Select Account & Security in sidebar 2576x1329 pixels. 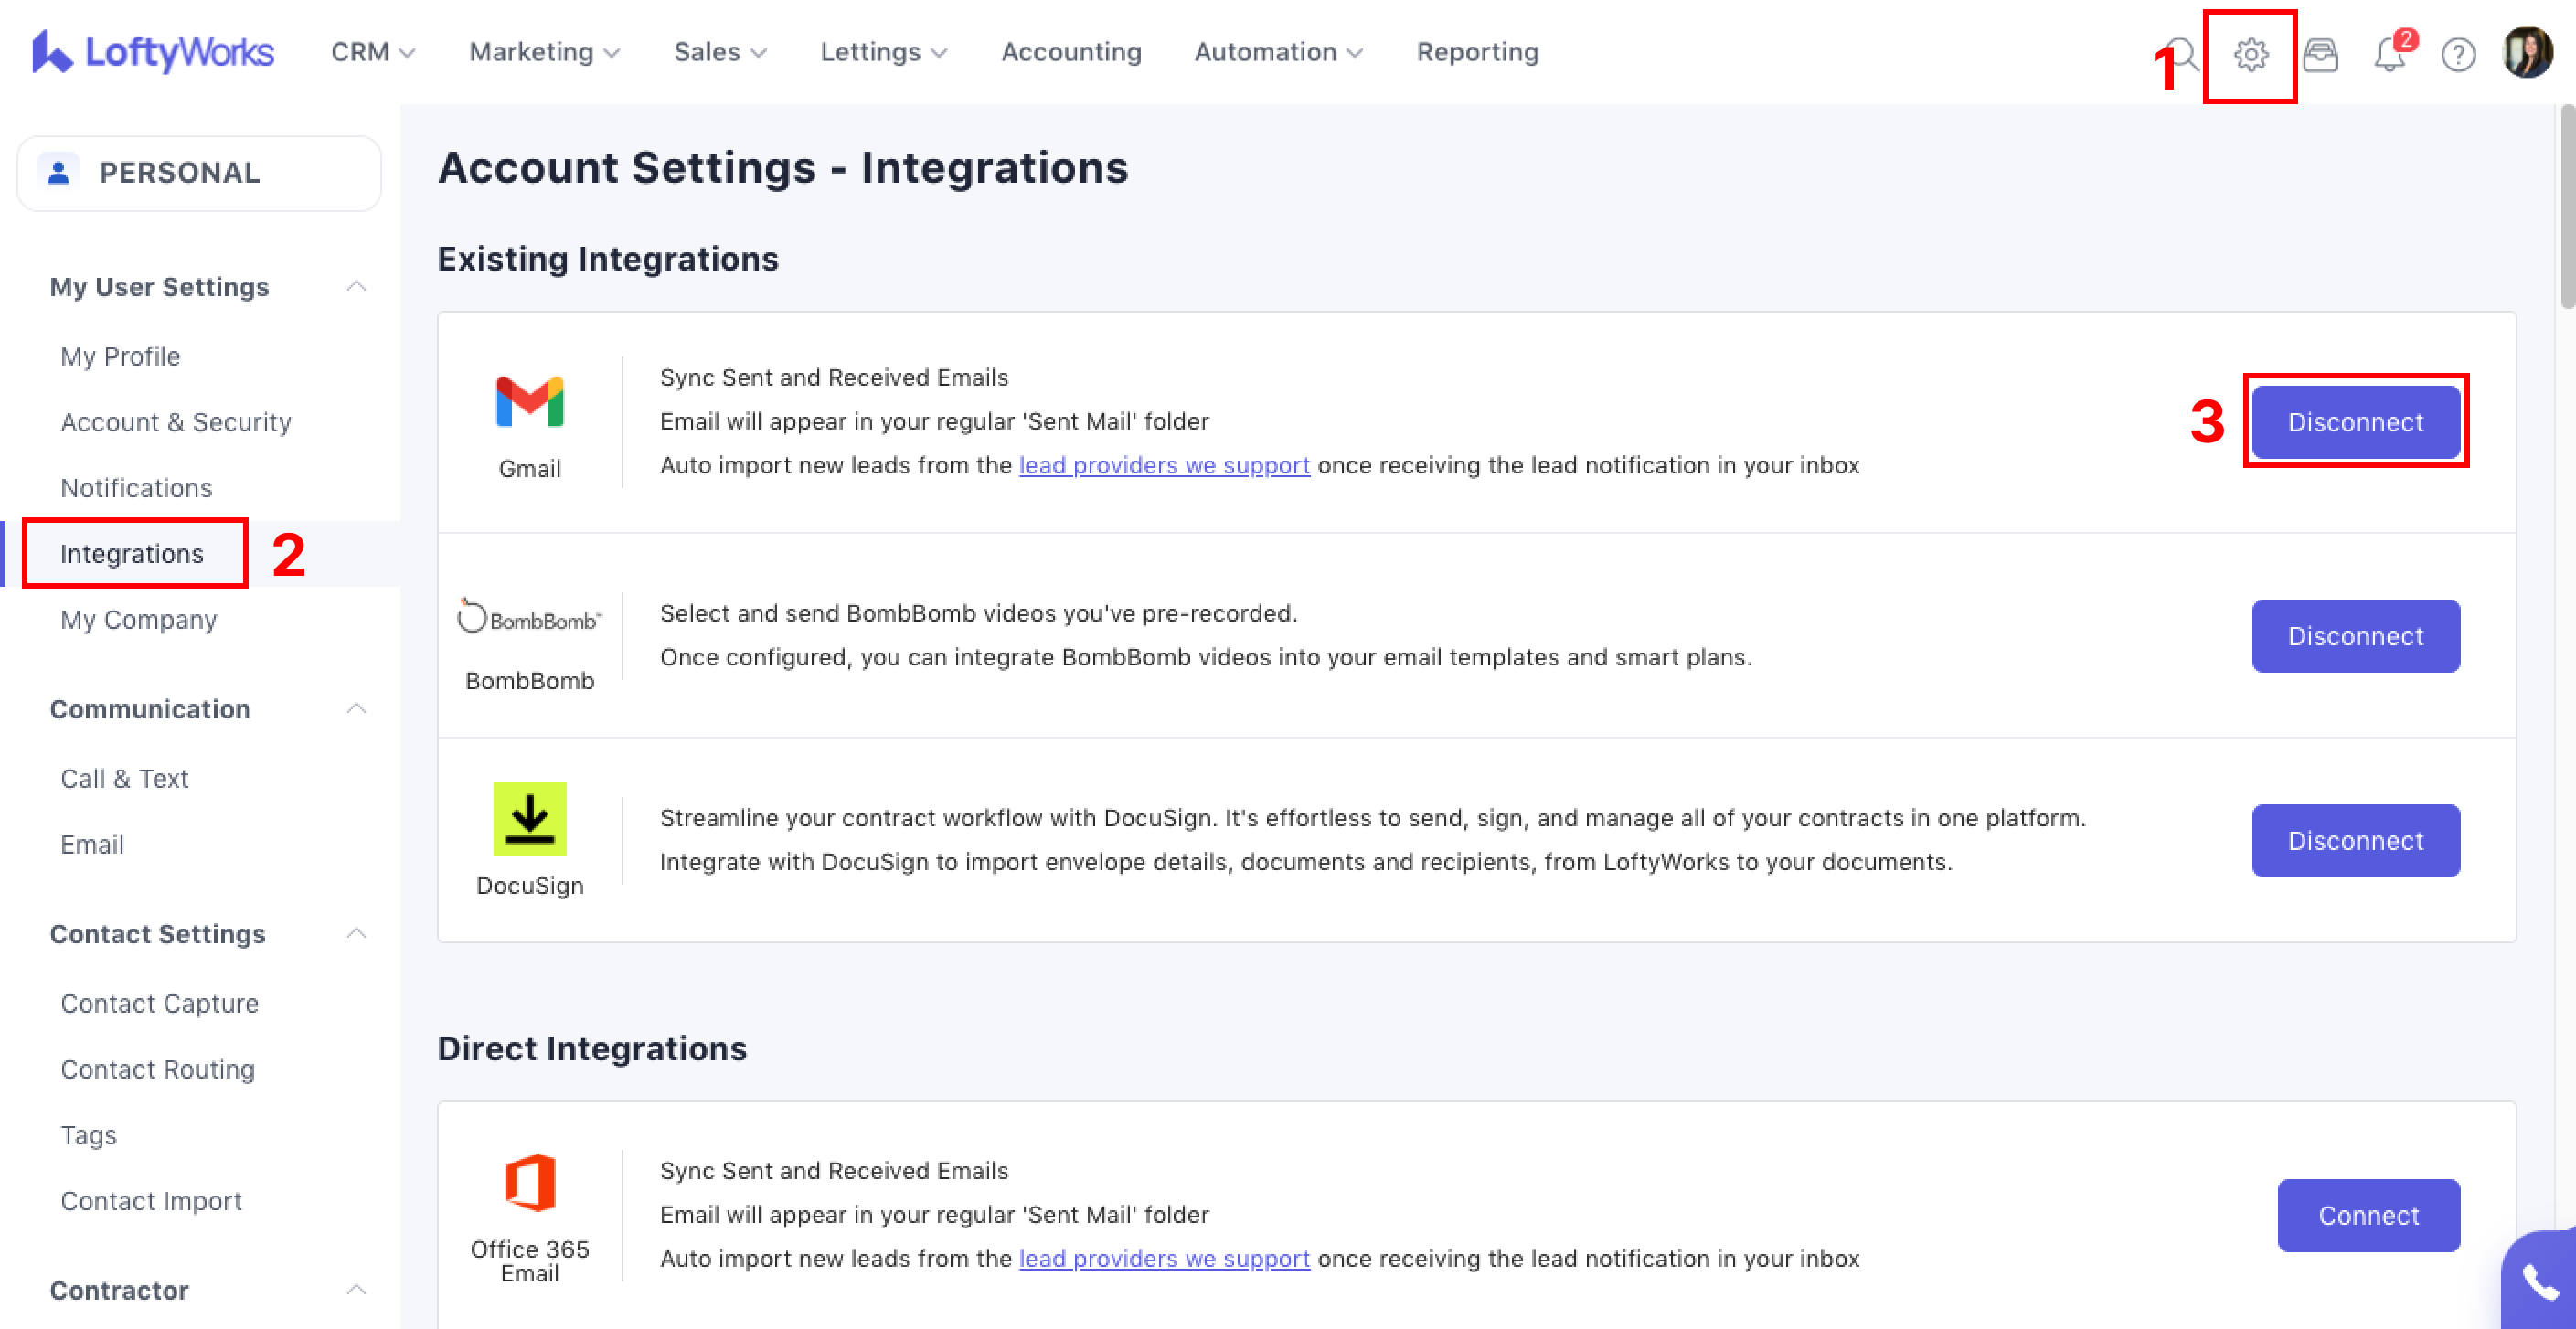click(176, 422)
